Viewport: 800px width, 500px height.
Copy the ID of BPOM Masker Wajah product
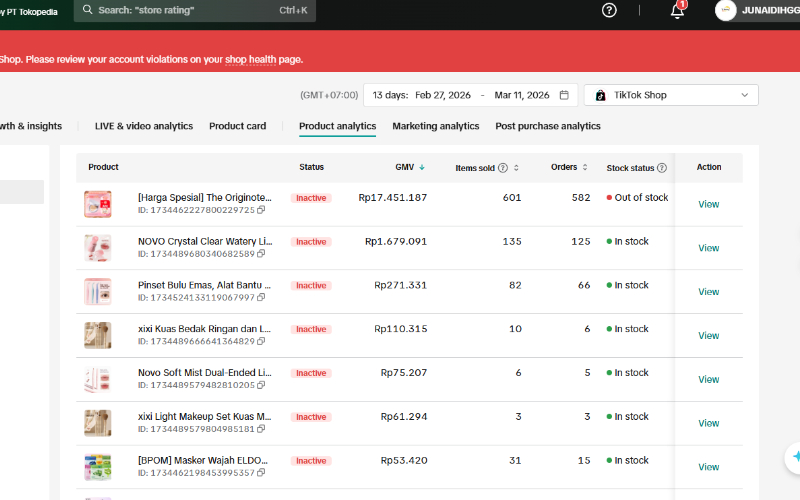[x=261, y=473]
